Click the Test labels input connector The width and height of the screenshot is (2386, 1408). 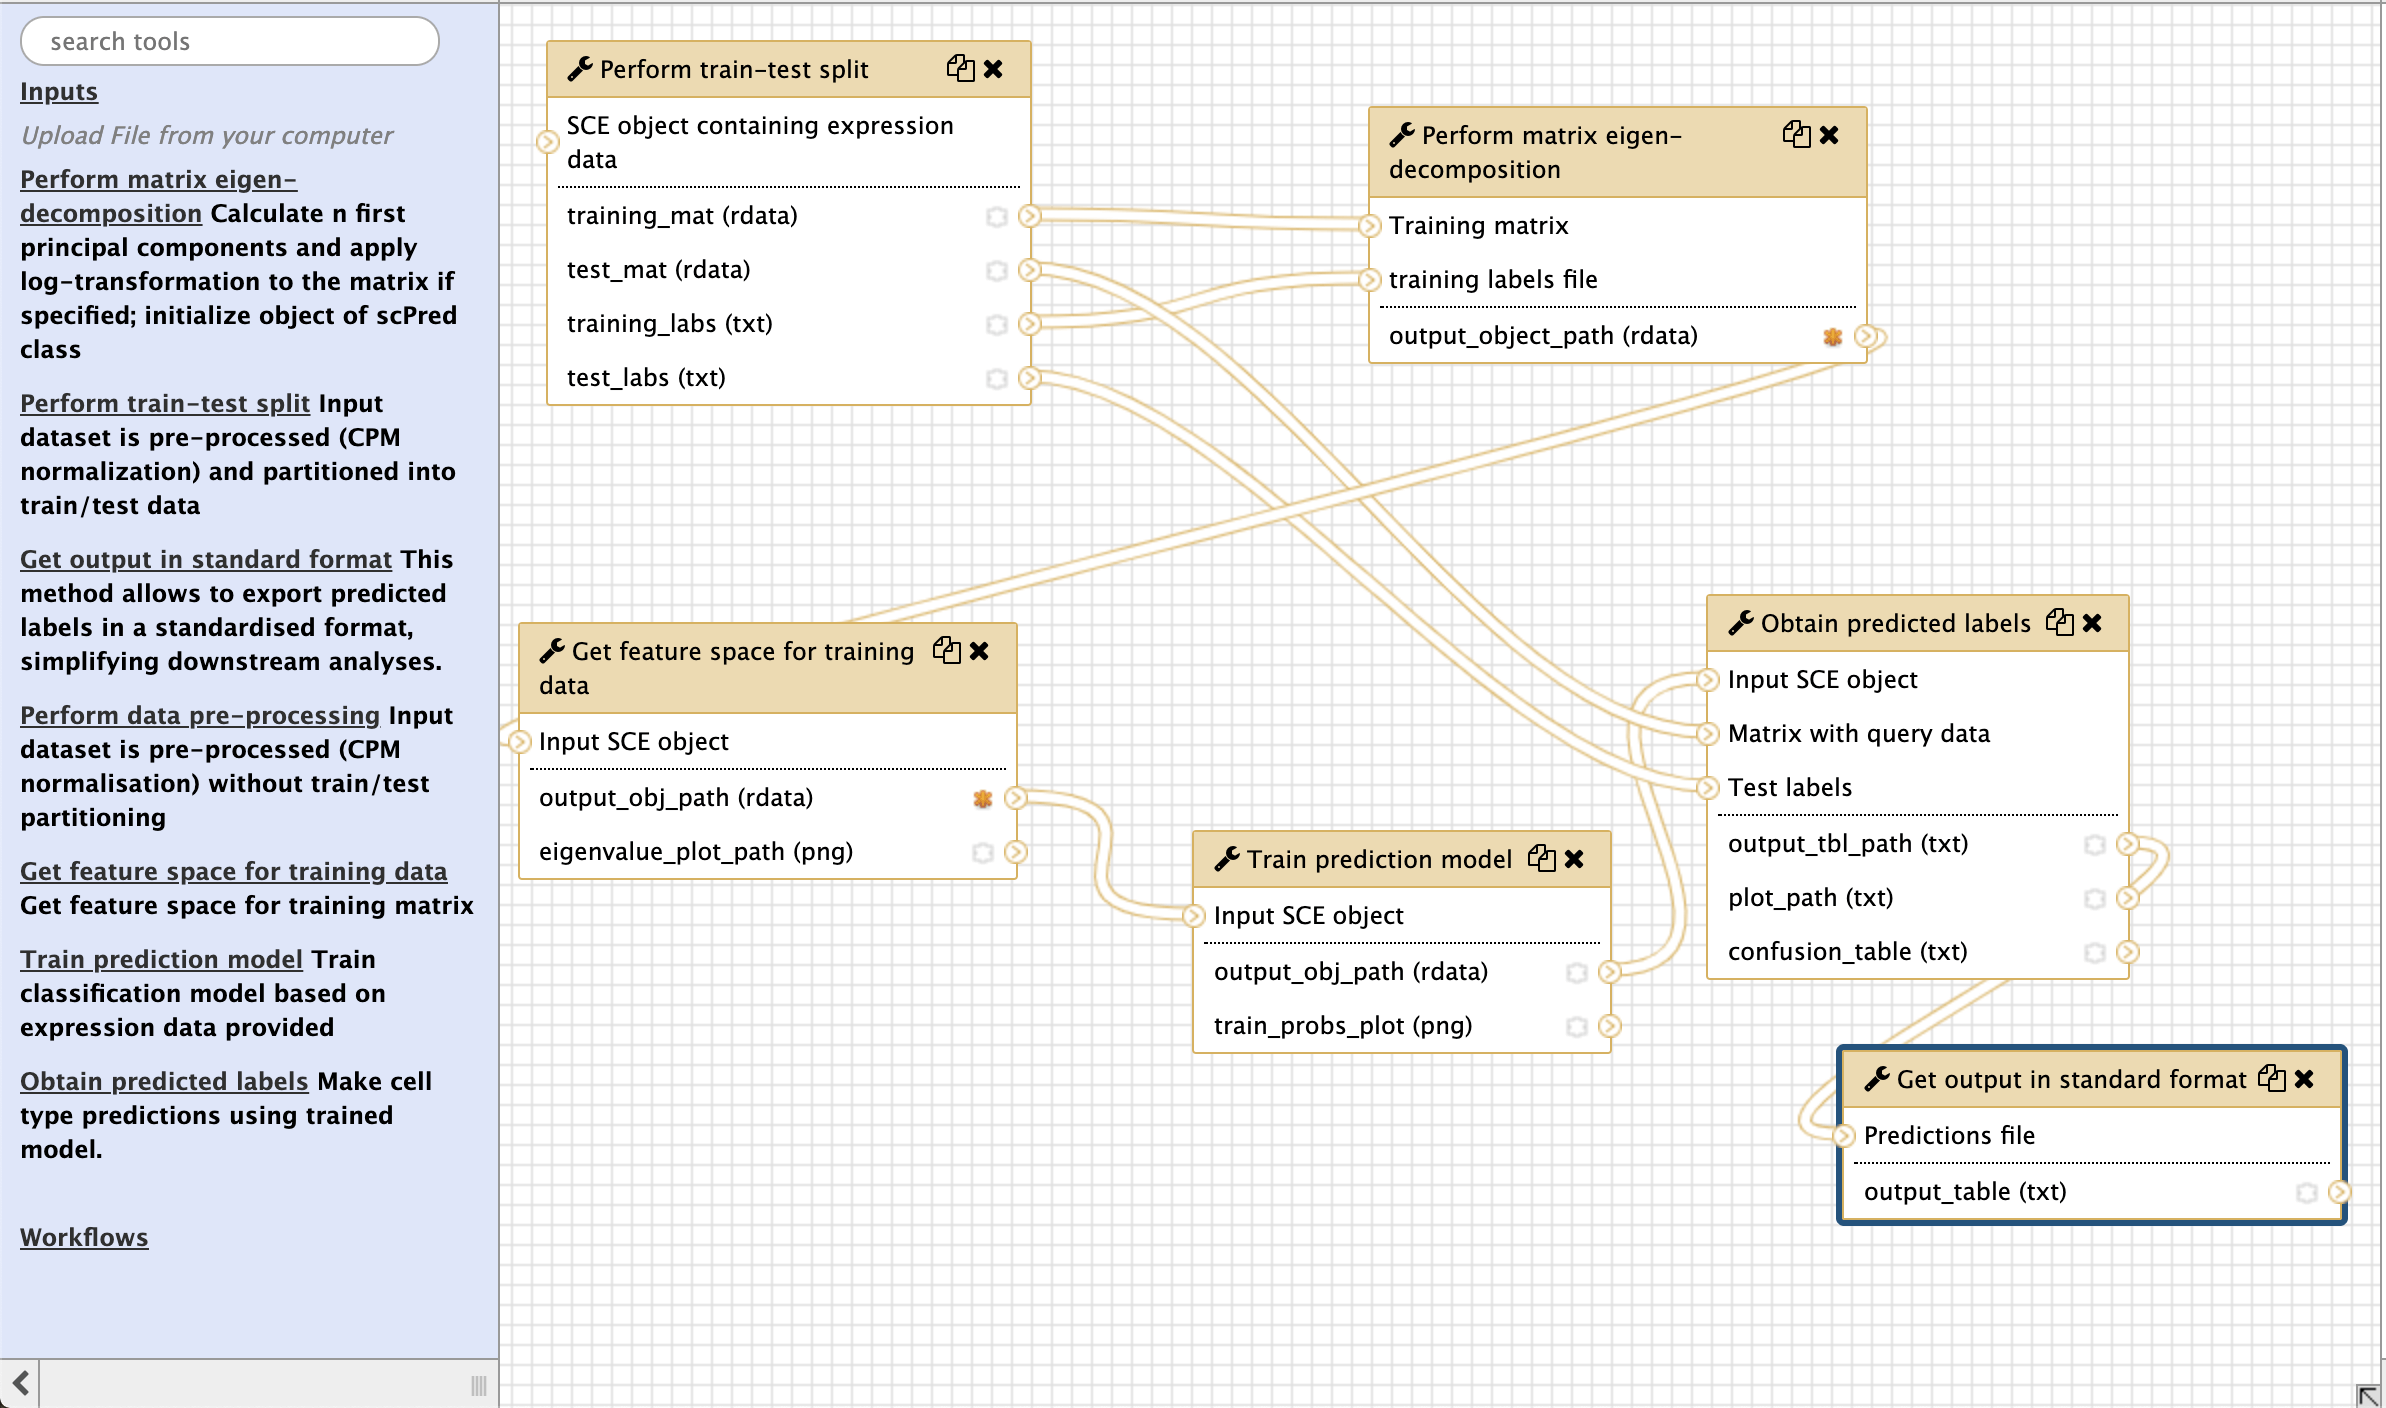[x=1708, y=788]
